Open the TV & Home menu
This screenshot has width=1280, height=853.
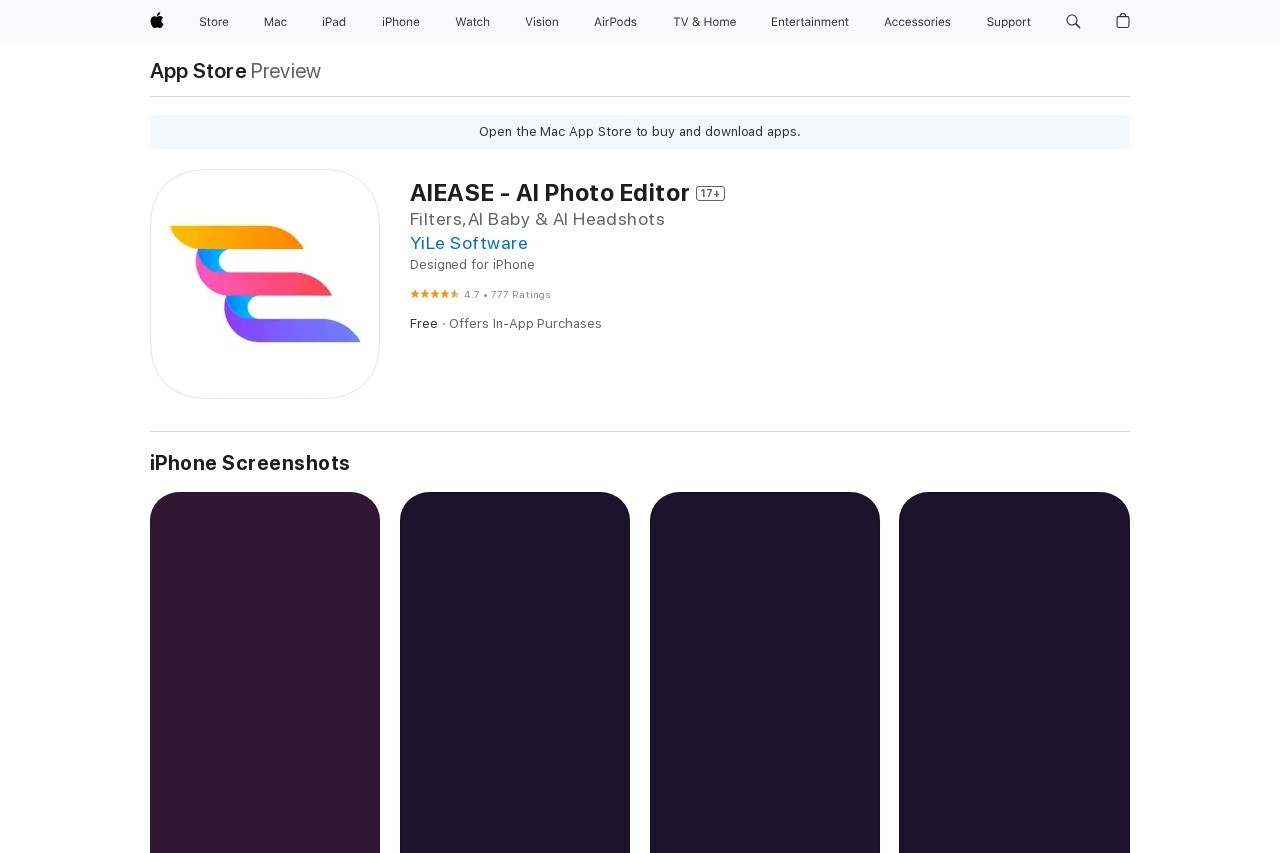pyautogui.click(x=704, y=22)
